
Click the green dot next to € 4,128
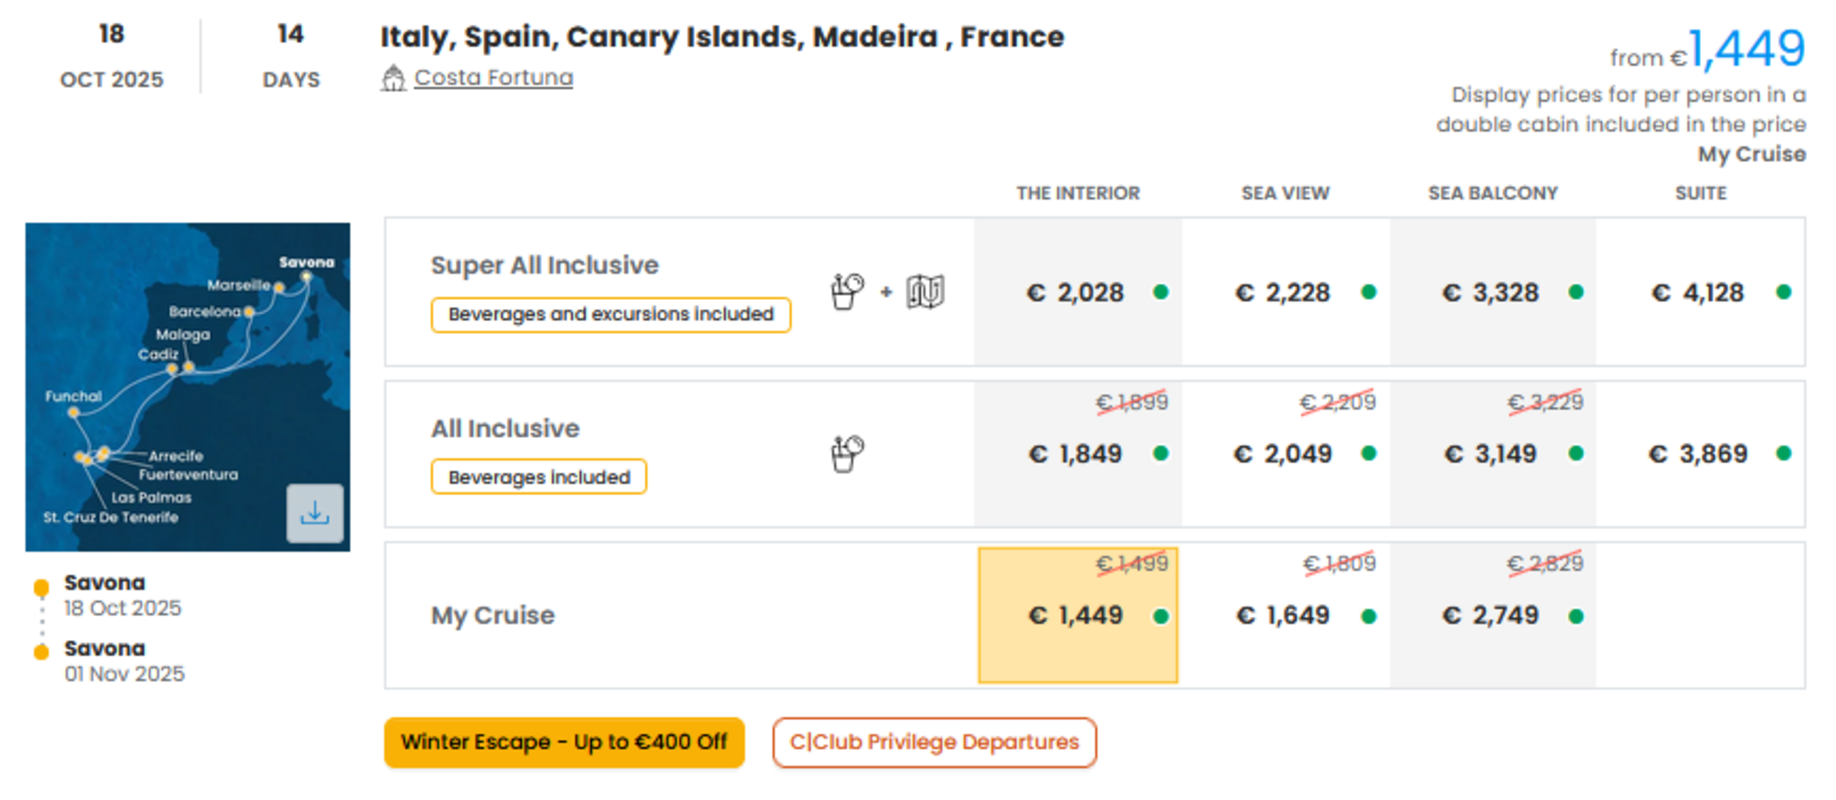(1783, 292)
